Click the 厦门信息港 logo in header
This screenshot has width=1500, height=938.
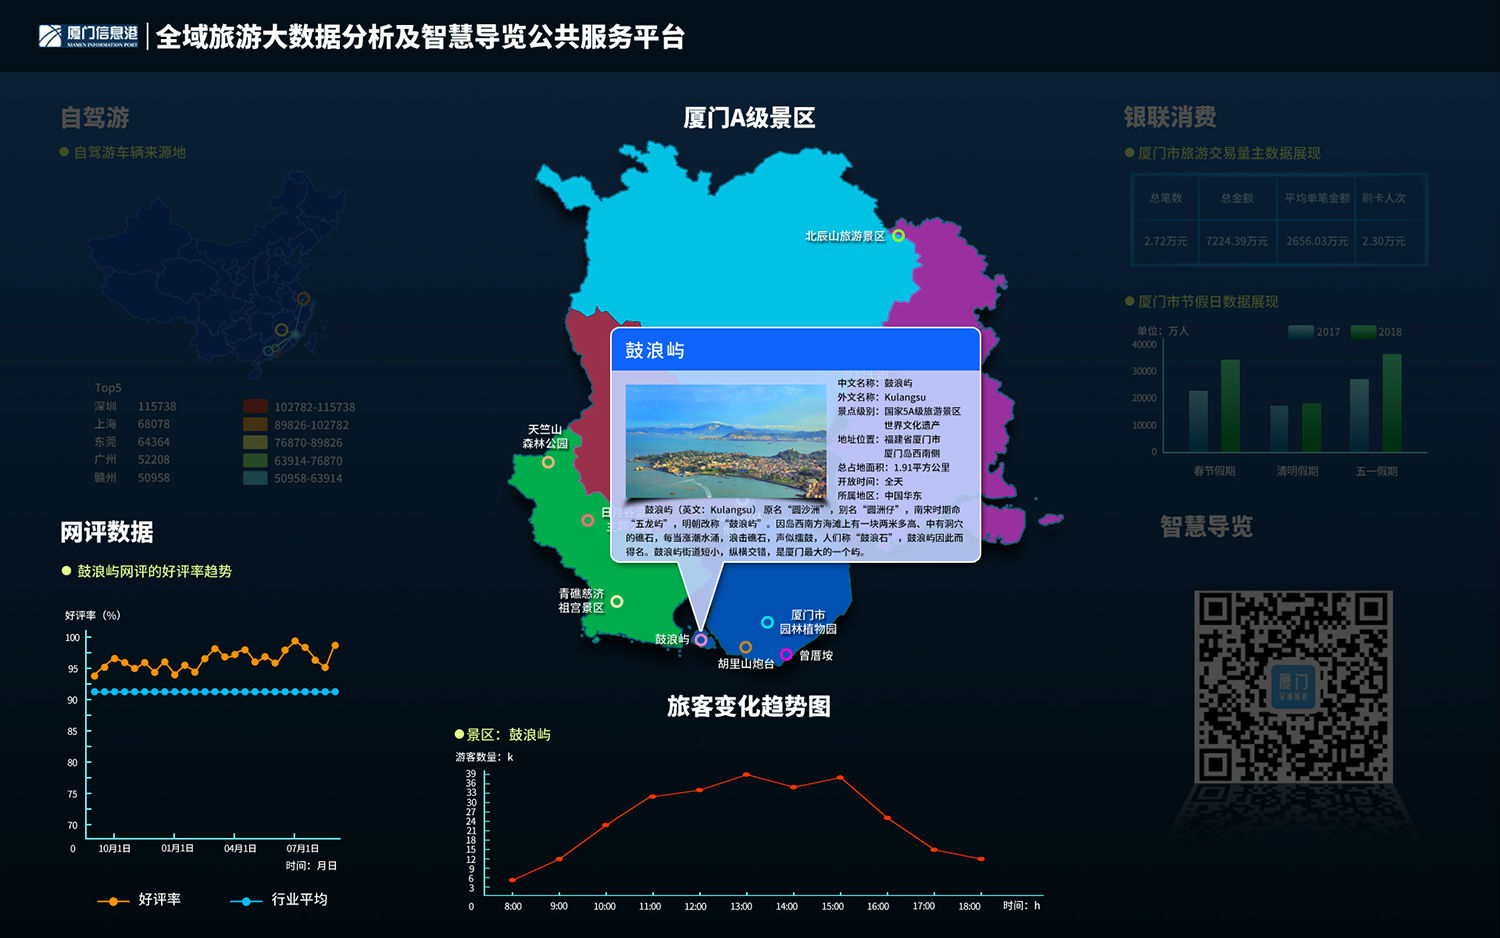(x=88, y=37)
